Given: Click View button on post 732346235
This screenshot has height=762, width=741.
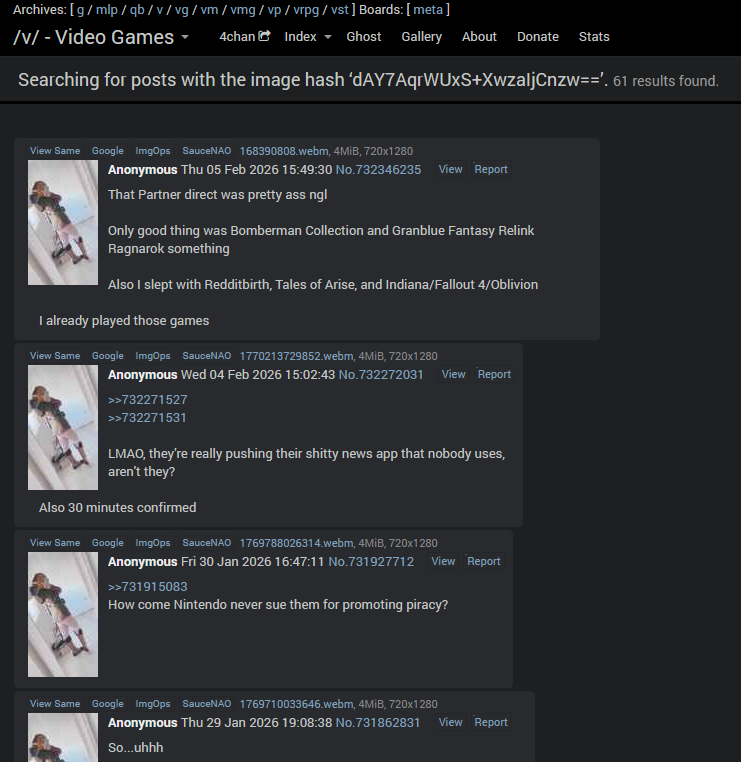Looking at the screenshot, I should [450, 169].
